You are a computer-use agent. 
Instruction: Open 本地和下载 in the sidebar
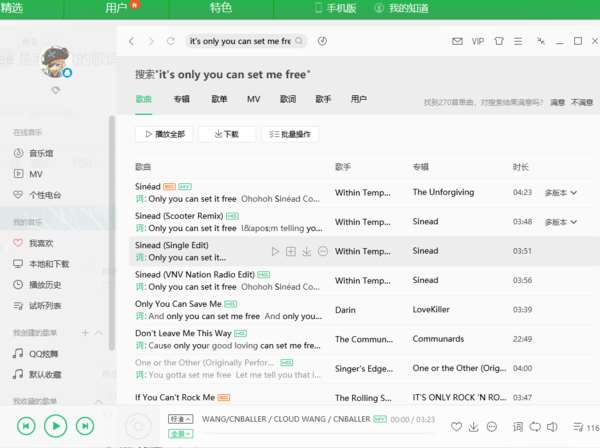41,264
